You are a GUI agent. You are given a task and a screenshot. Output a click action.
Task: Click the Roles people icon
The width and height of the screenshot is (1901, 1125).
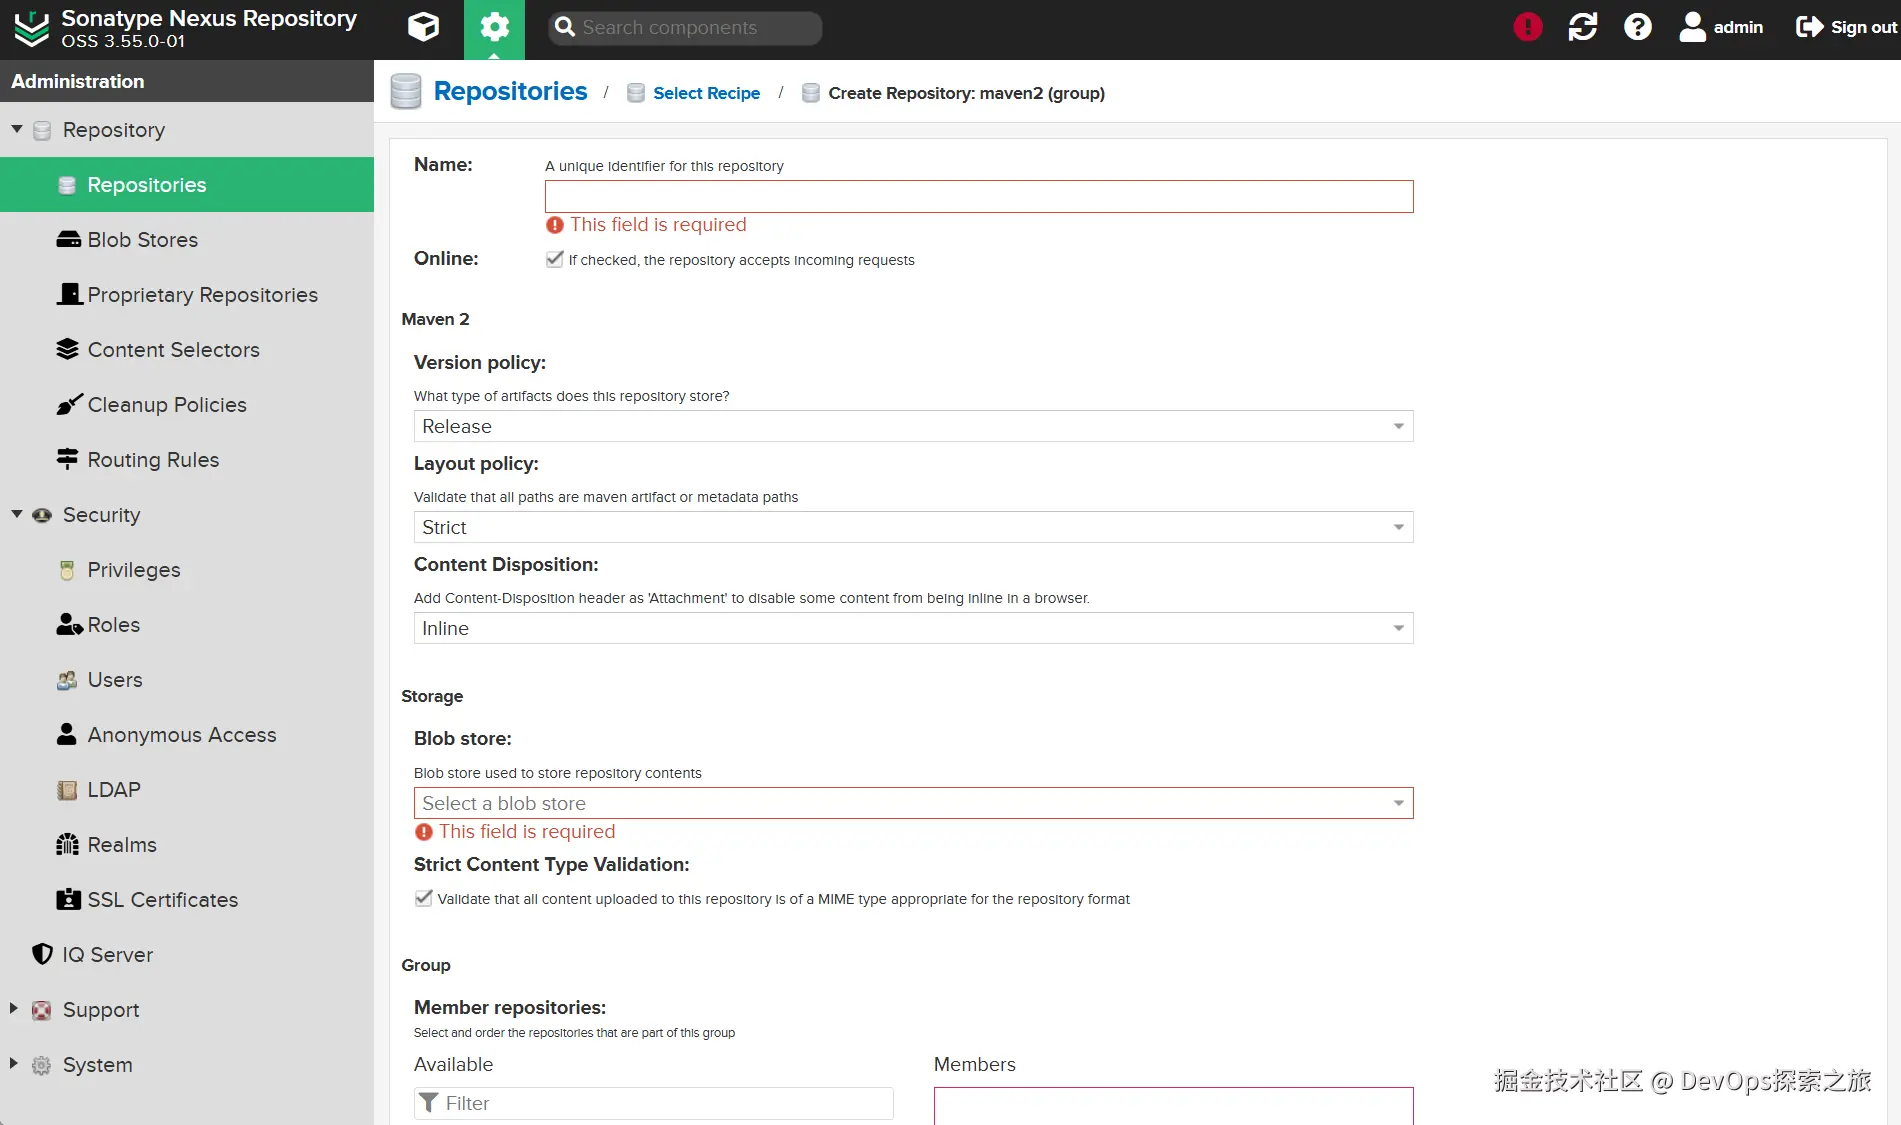[x=69, y=624]
